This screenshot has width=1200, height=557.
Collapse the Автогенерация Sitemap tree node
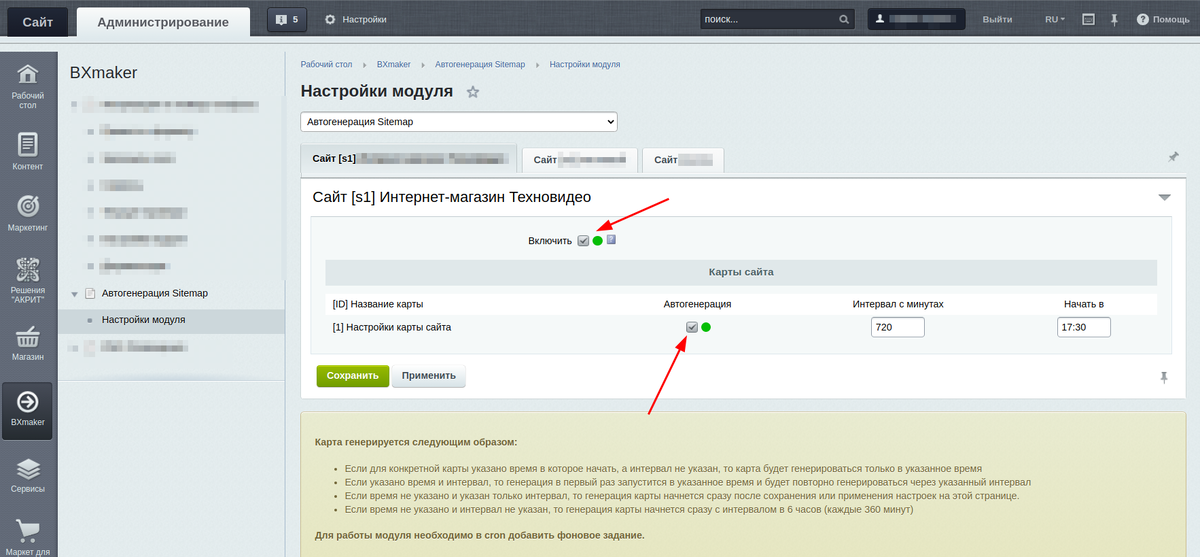pos(74,294)
